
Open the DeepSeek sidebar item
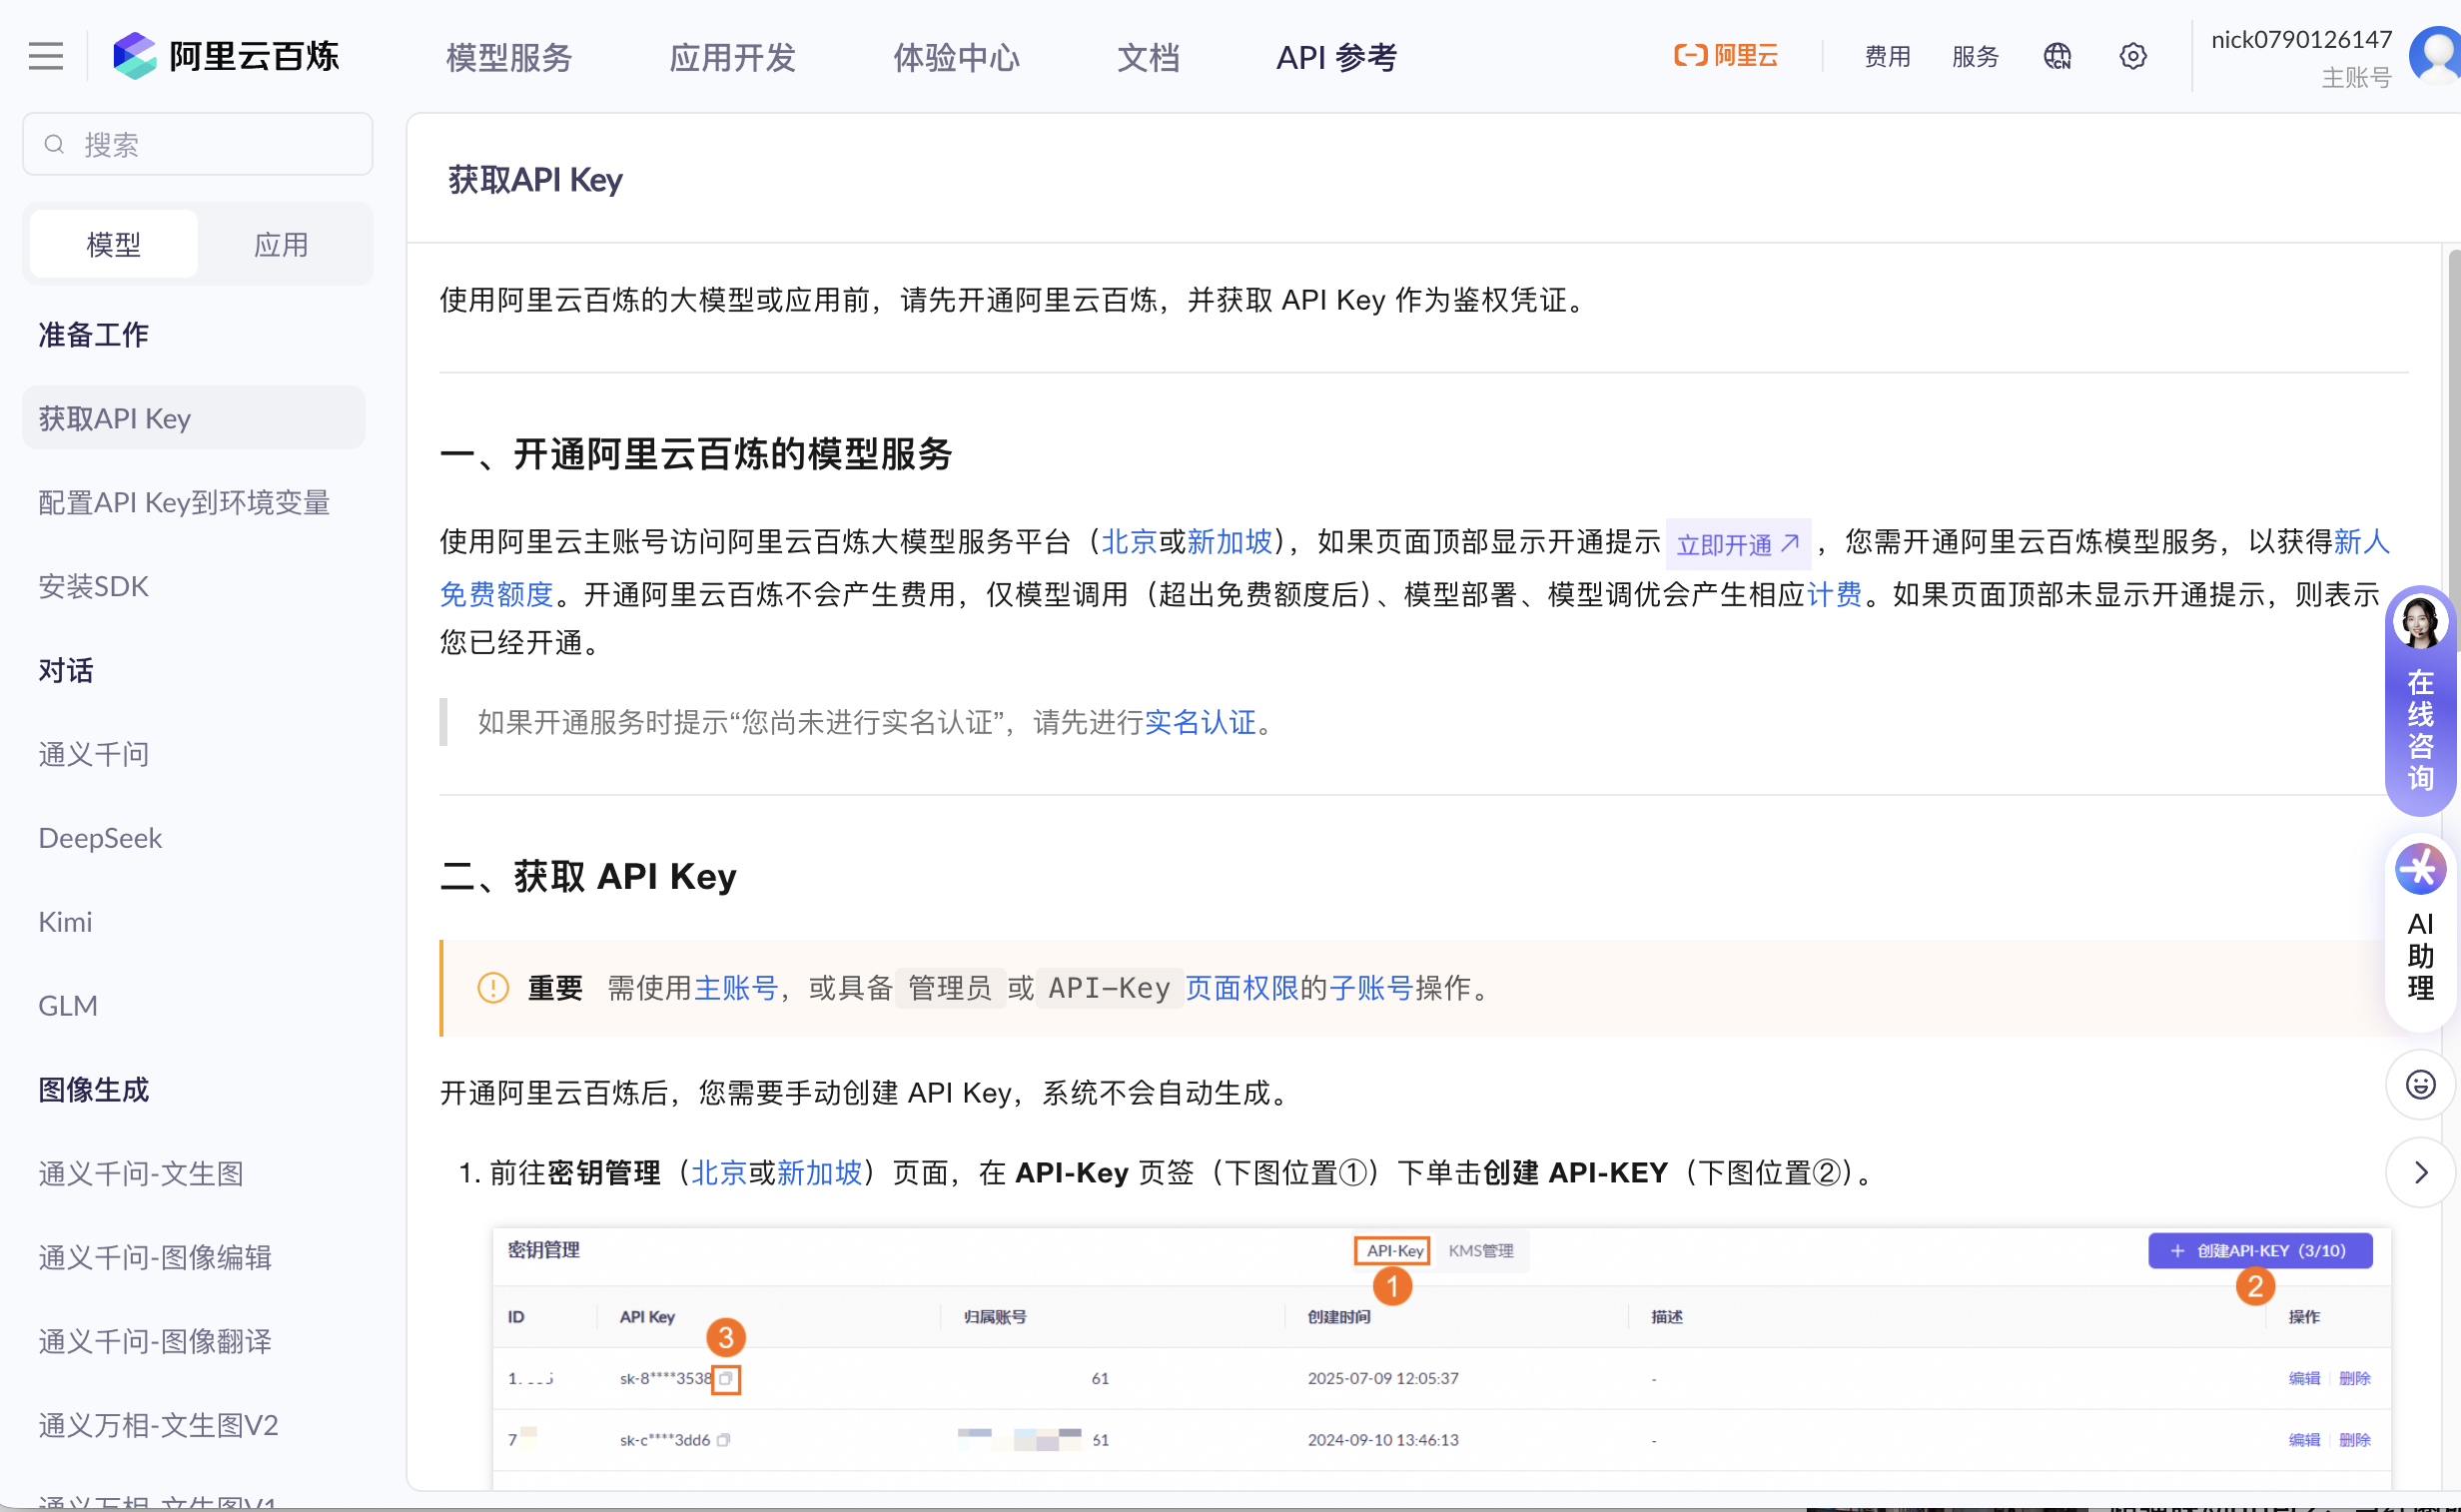tap(100, 838)
